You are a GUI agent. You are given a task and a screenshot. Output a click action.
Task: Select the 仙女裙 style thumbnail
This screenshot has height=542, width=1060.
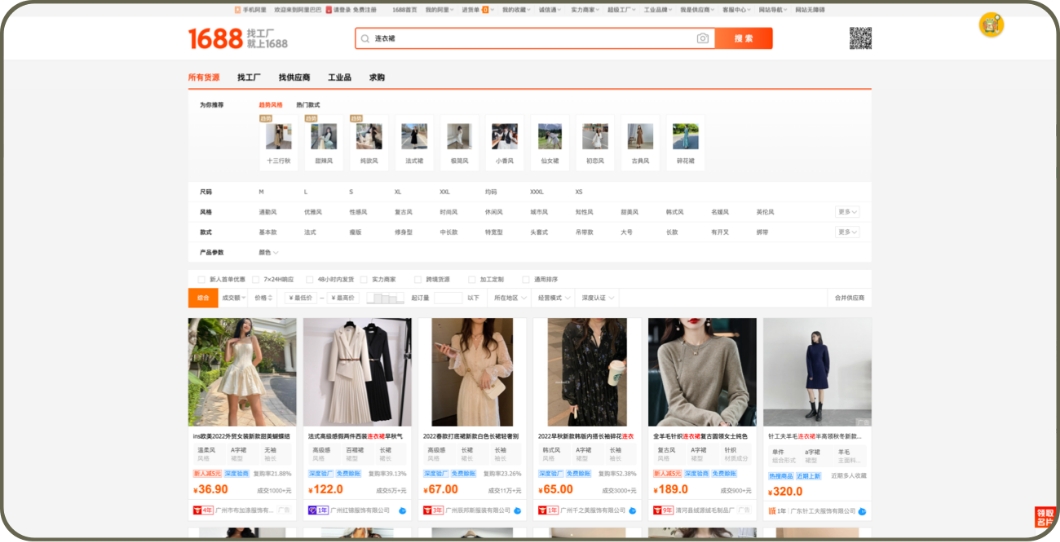(550, 135)
